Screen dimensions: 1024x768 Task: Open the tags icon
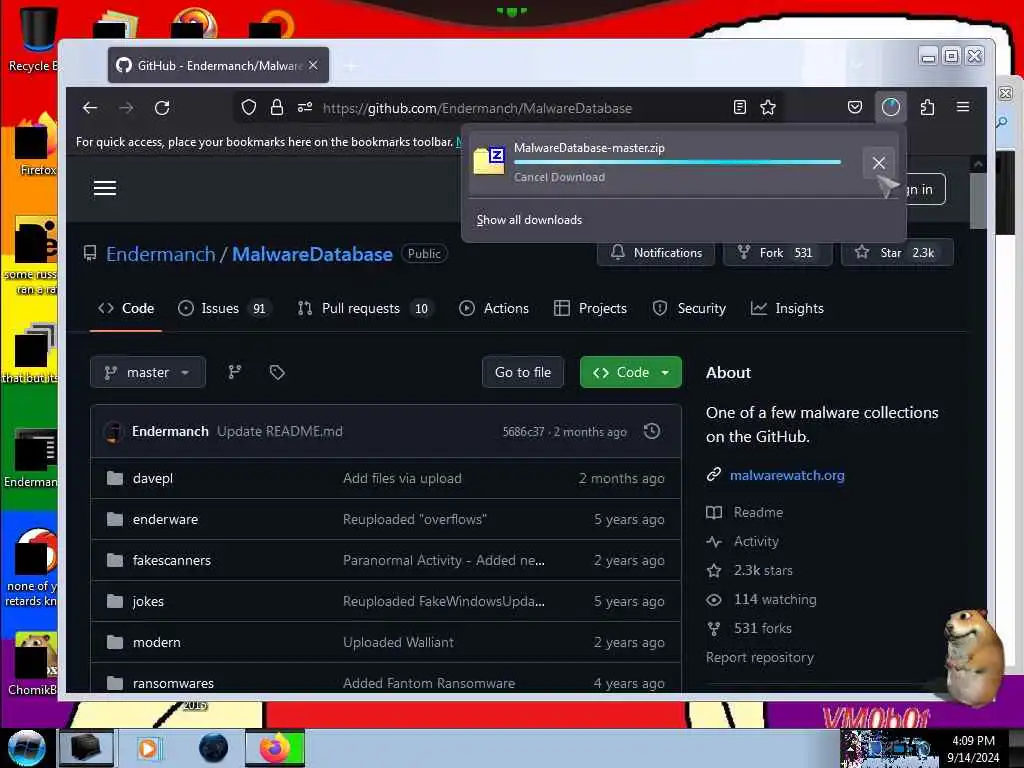pyautogui.click(x=277, y=372)
